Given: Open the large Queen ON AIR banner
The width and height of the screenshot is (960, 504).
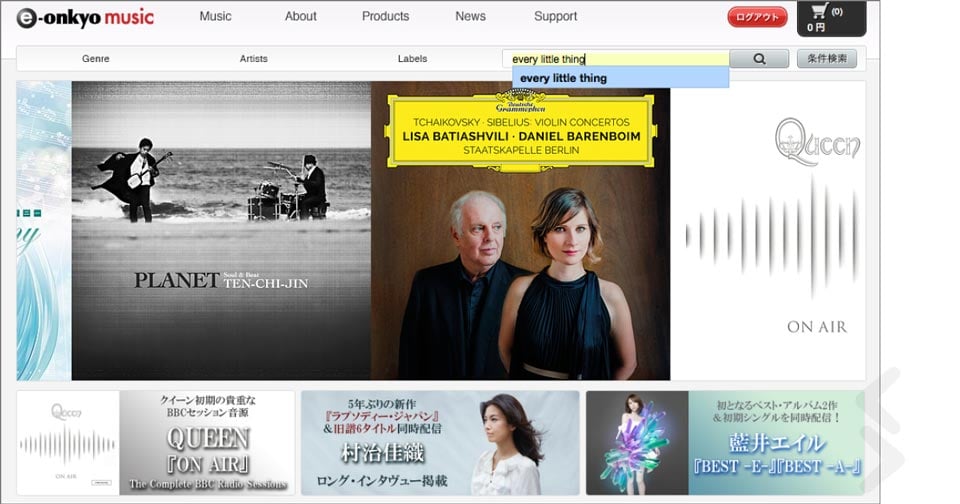Looking at the screenshot, I should [x=768, y=230].
